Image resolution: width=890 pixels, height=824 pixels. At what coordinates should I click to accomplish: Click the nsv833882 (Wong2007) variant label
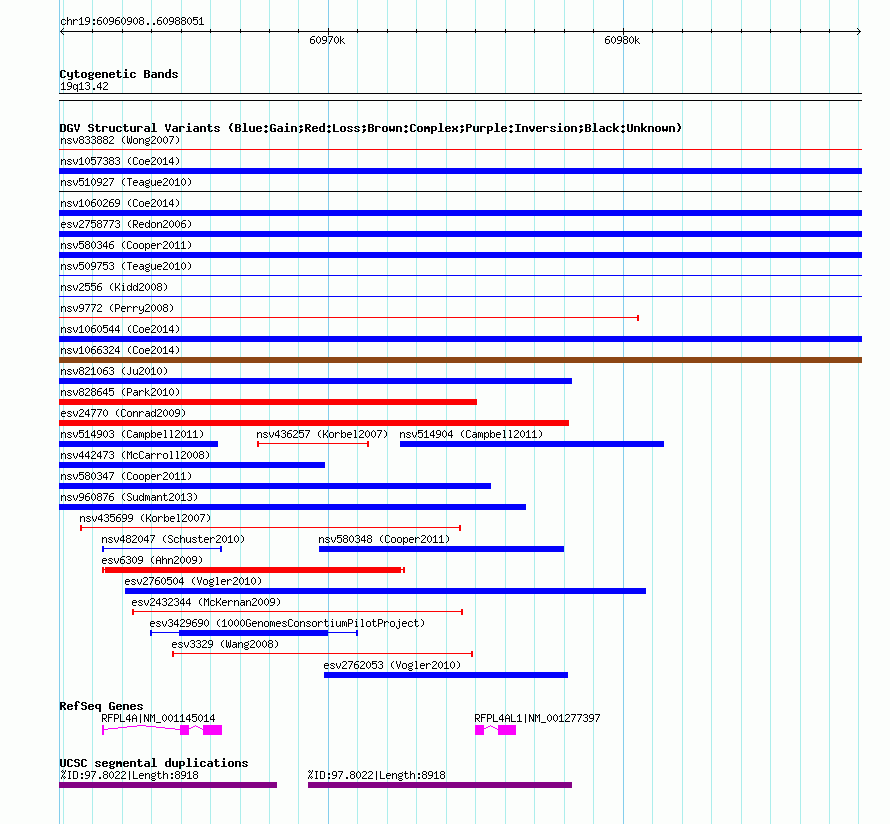tap(120, 140)
